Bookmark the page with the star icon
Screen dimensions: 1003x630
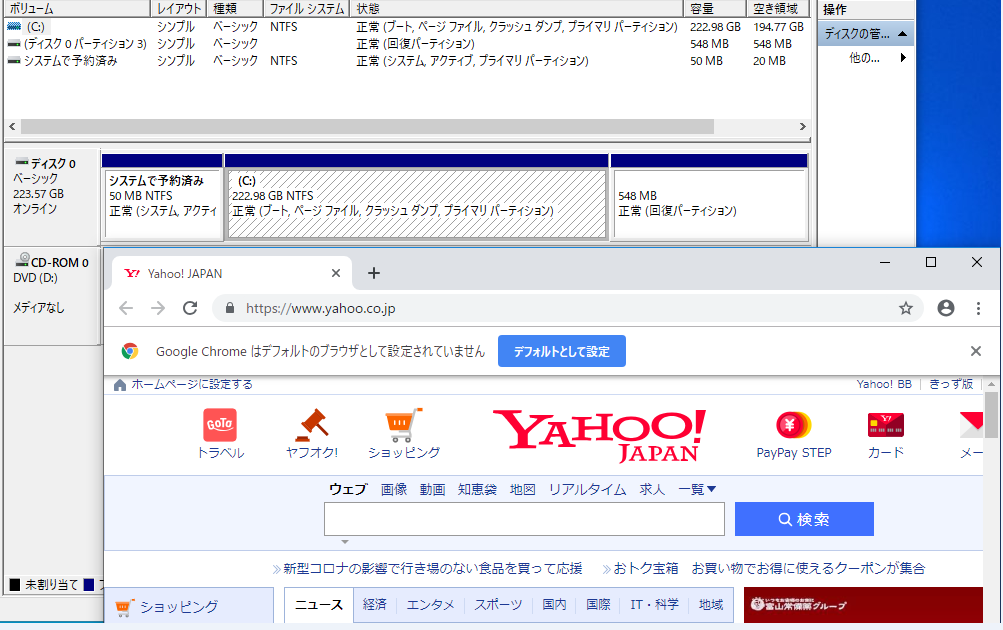906,308
